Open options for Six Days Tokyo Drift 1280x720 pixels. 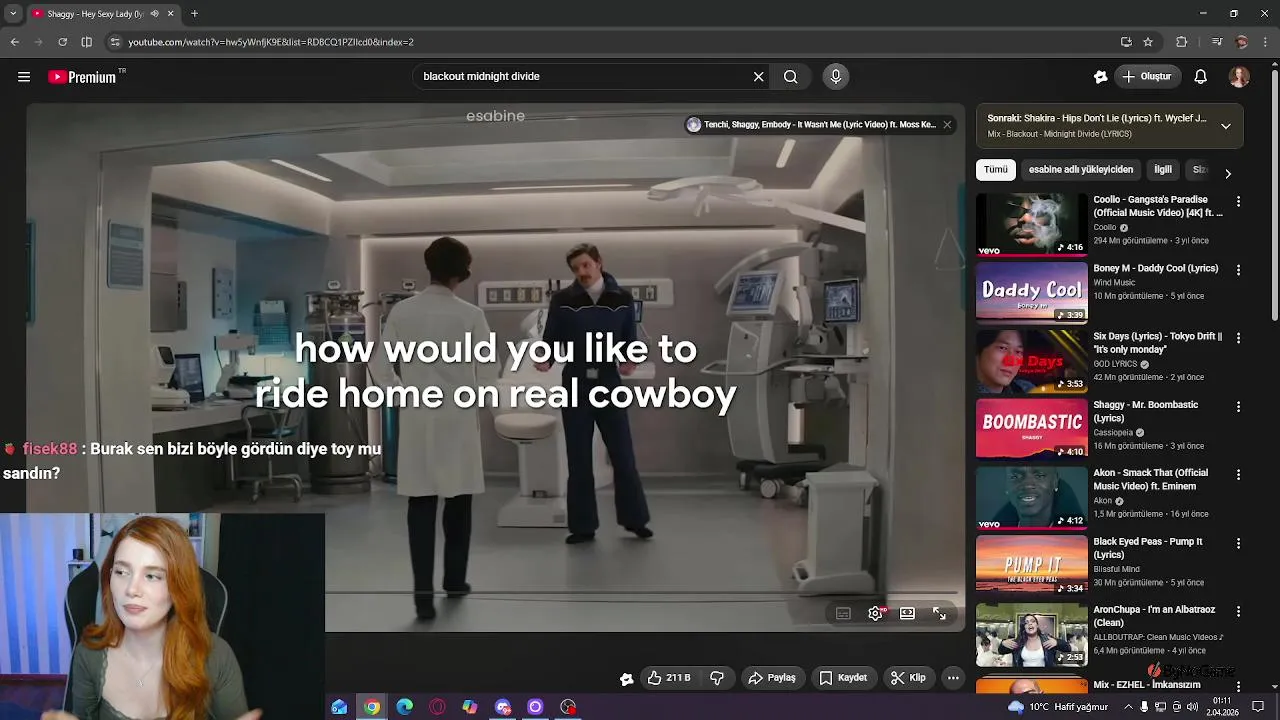(1238, 338)
